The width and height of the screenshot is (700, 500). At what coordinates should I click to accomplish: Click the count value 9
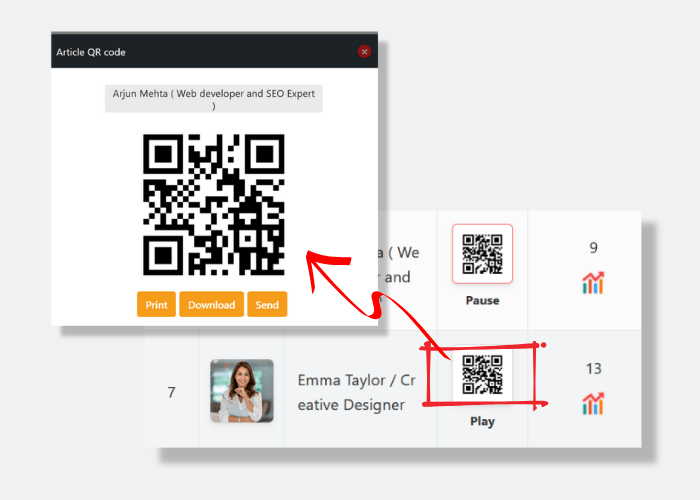[593, 248]
